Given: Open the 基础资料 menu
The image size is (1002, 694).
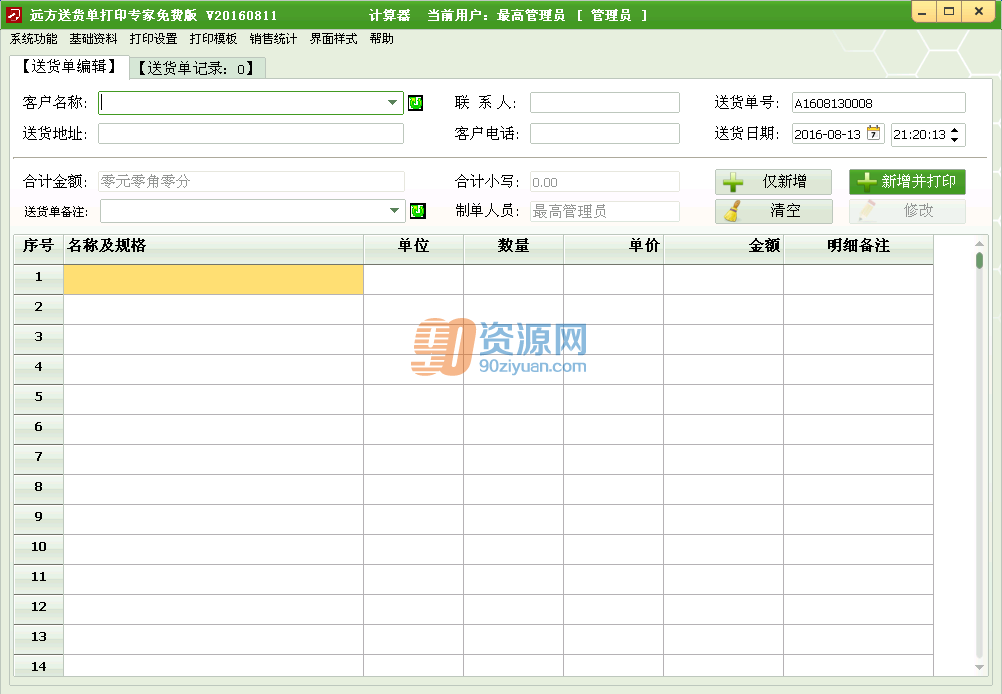Looking at the screenshot, I should click(x=93, y=39).
